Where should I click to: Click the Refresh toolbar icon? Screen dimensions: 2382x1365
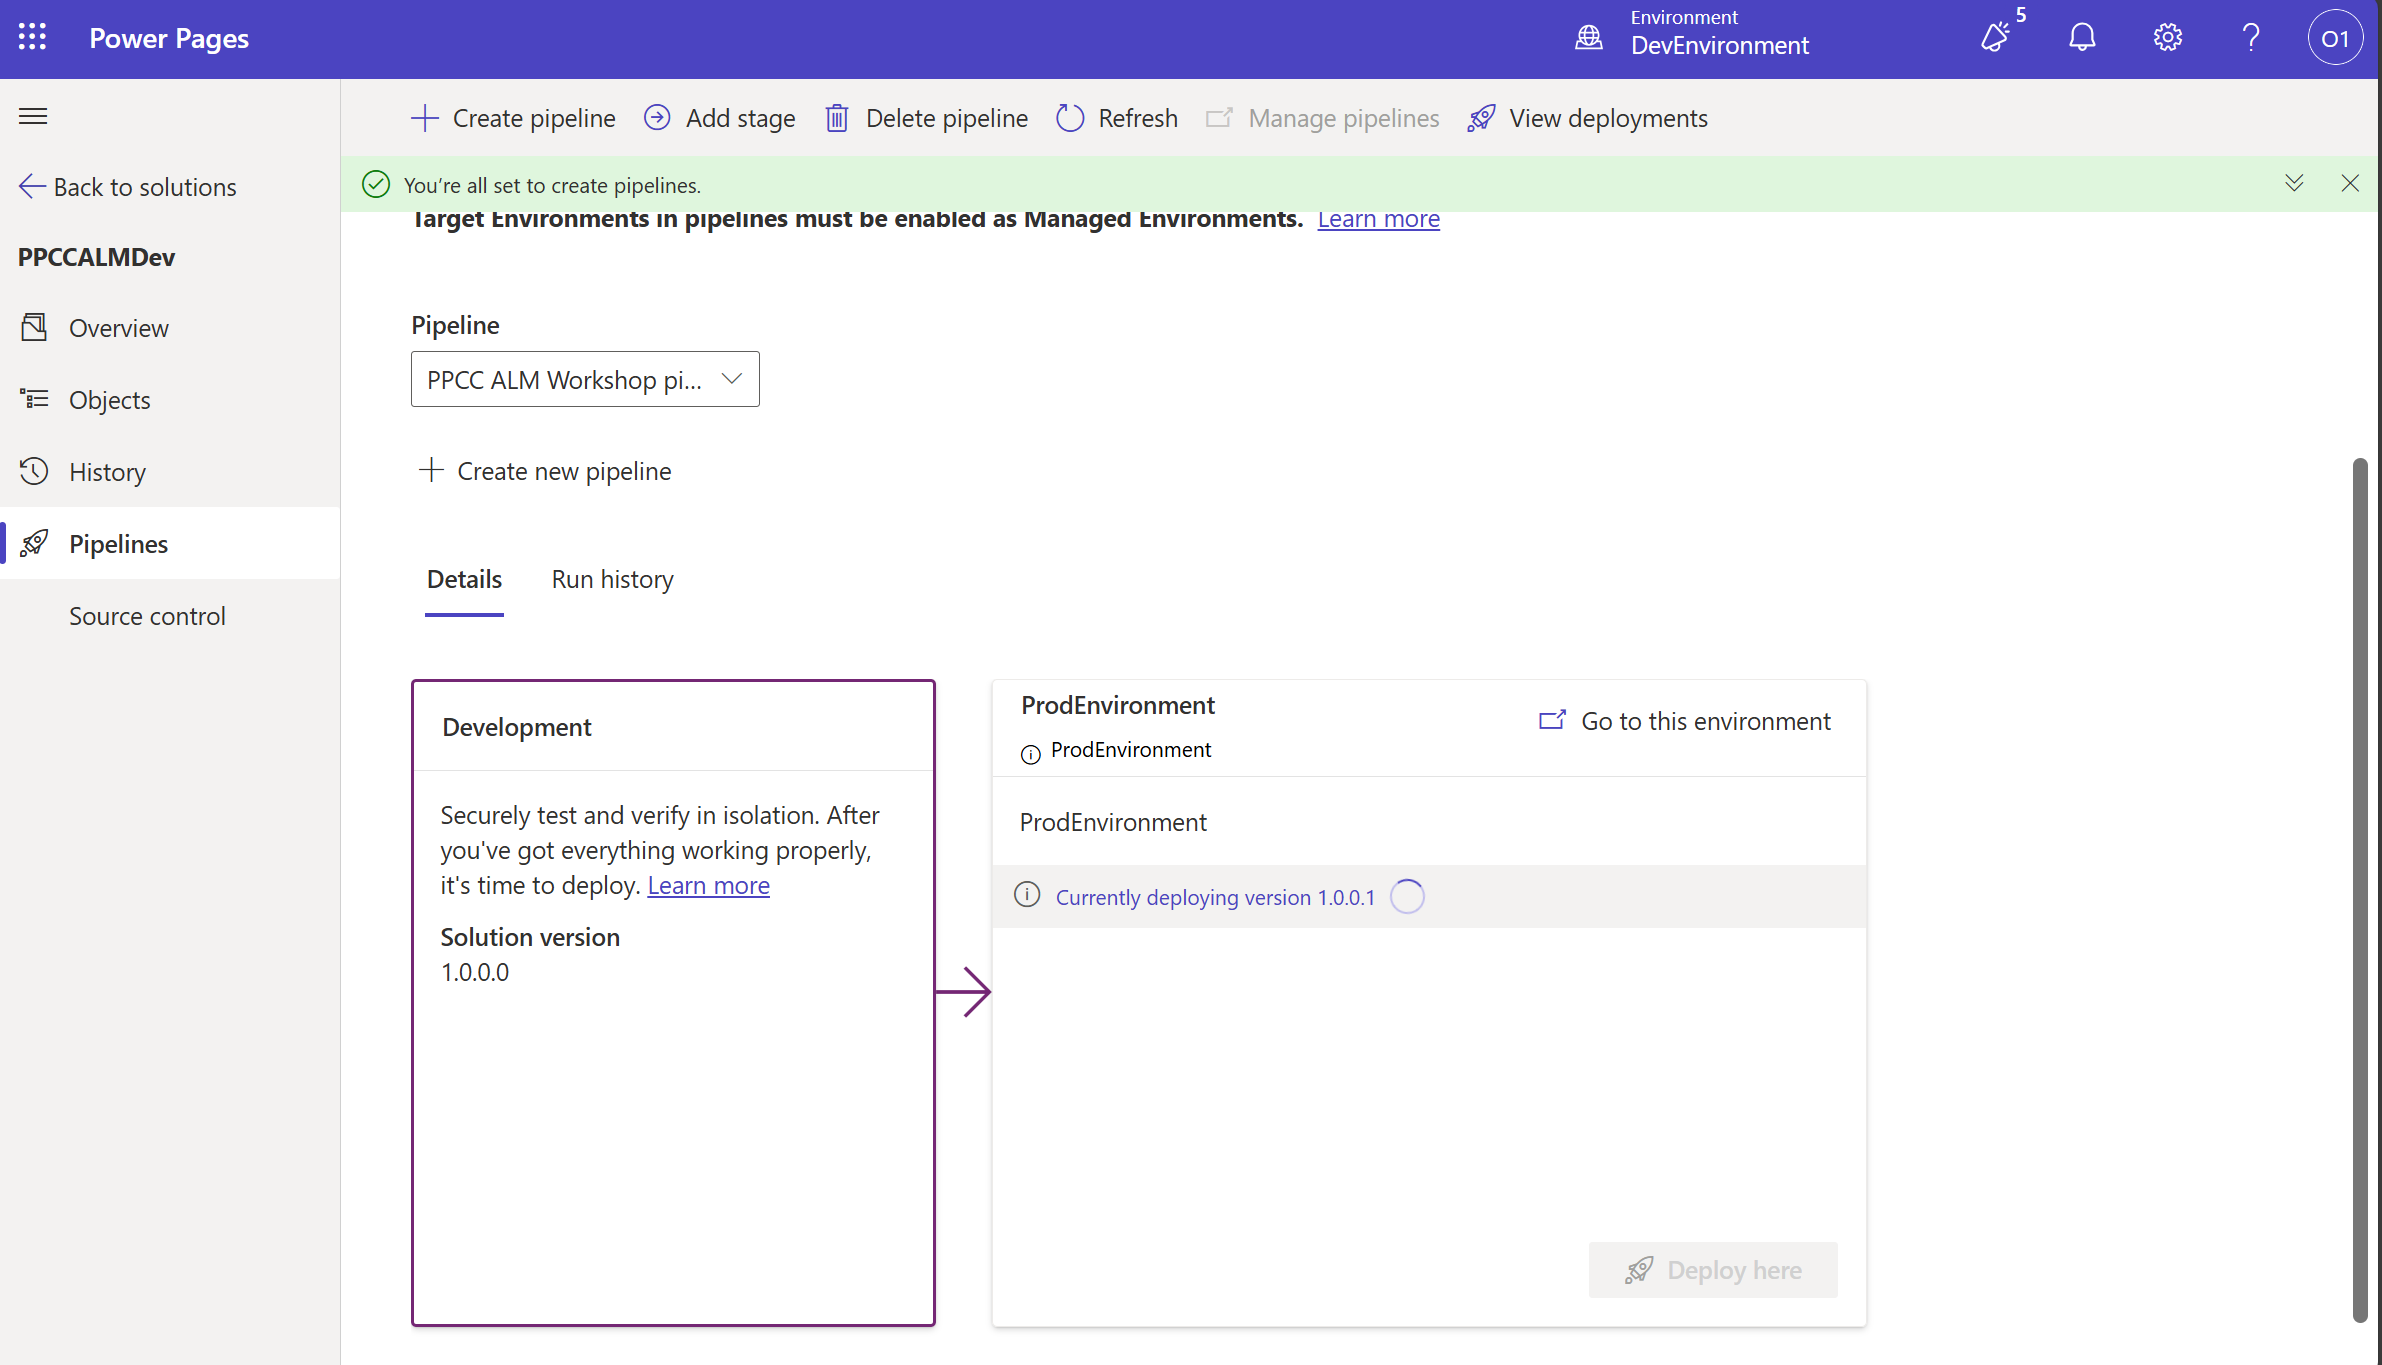click(x=1070, y=118)
